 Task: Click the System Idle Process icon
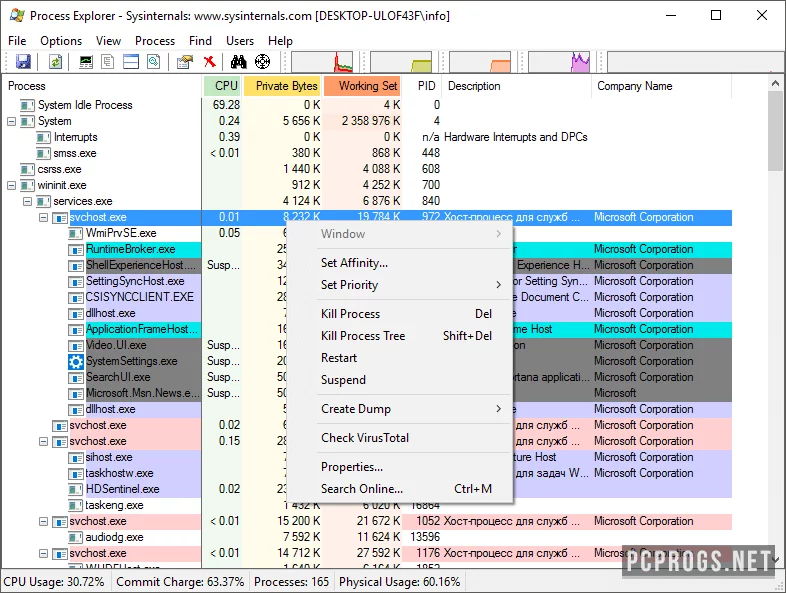pyautogui.click(x=27, y=105)
